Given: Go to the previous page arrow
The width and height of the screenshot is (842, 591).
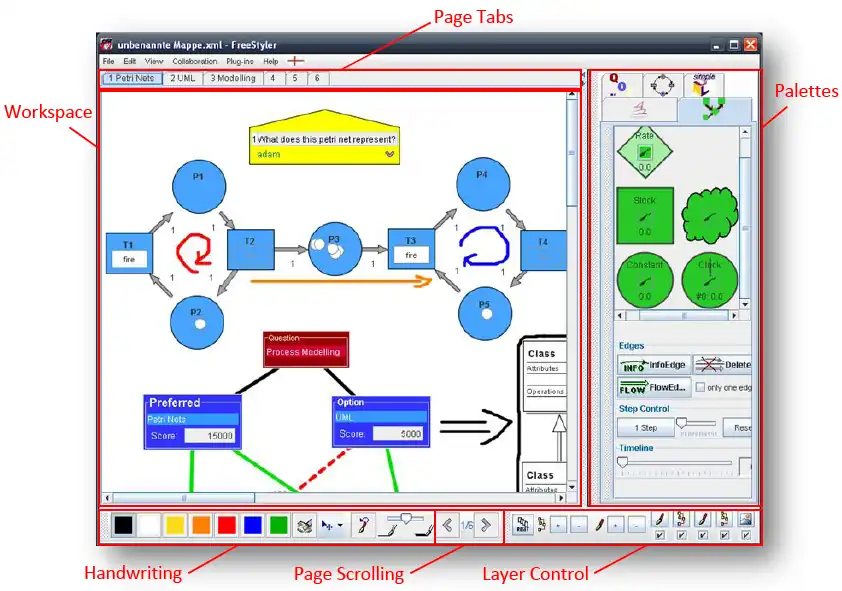Looking at the screenshot, I should click(x=448, y=525).
